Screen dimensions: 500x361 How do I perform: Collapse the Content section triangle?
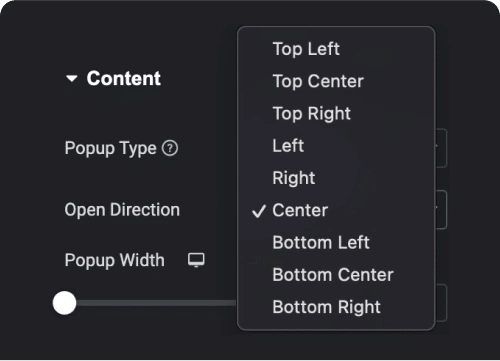tap(72, 79)
